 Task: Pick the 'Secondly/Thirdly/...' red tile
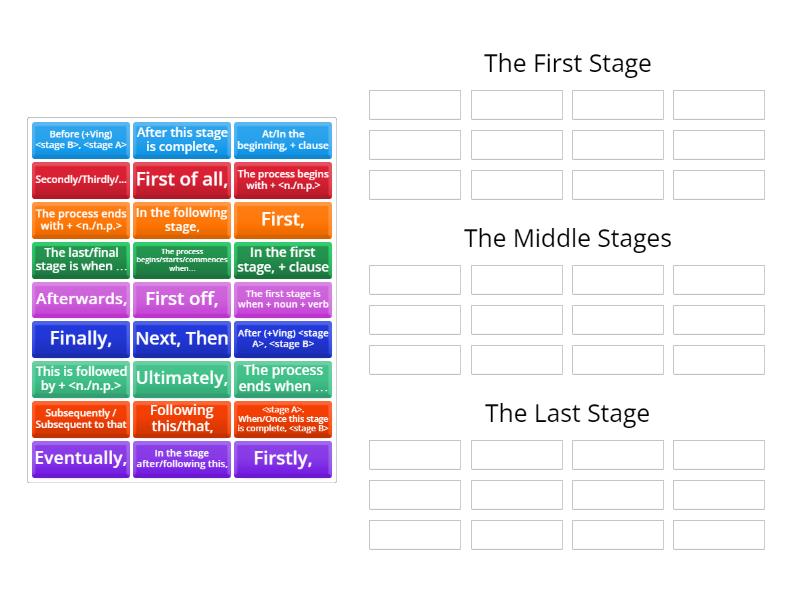[81, 180]
